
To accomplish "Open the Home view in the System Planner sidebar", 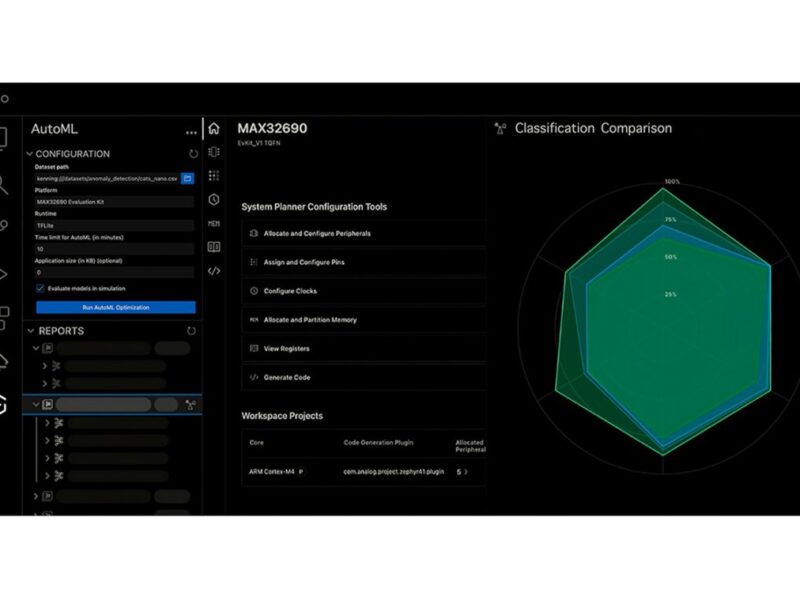I will pos(214,129).
